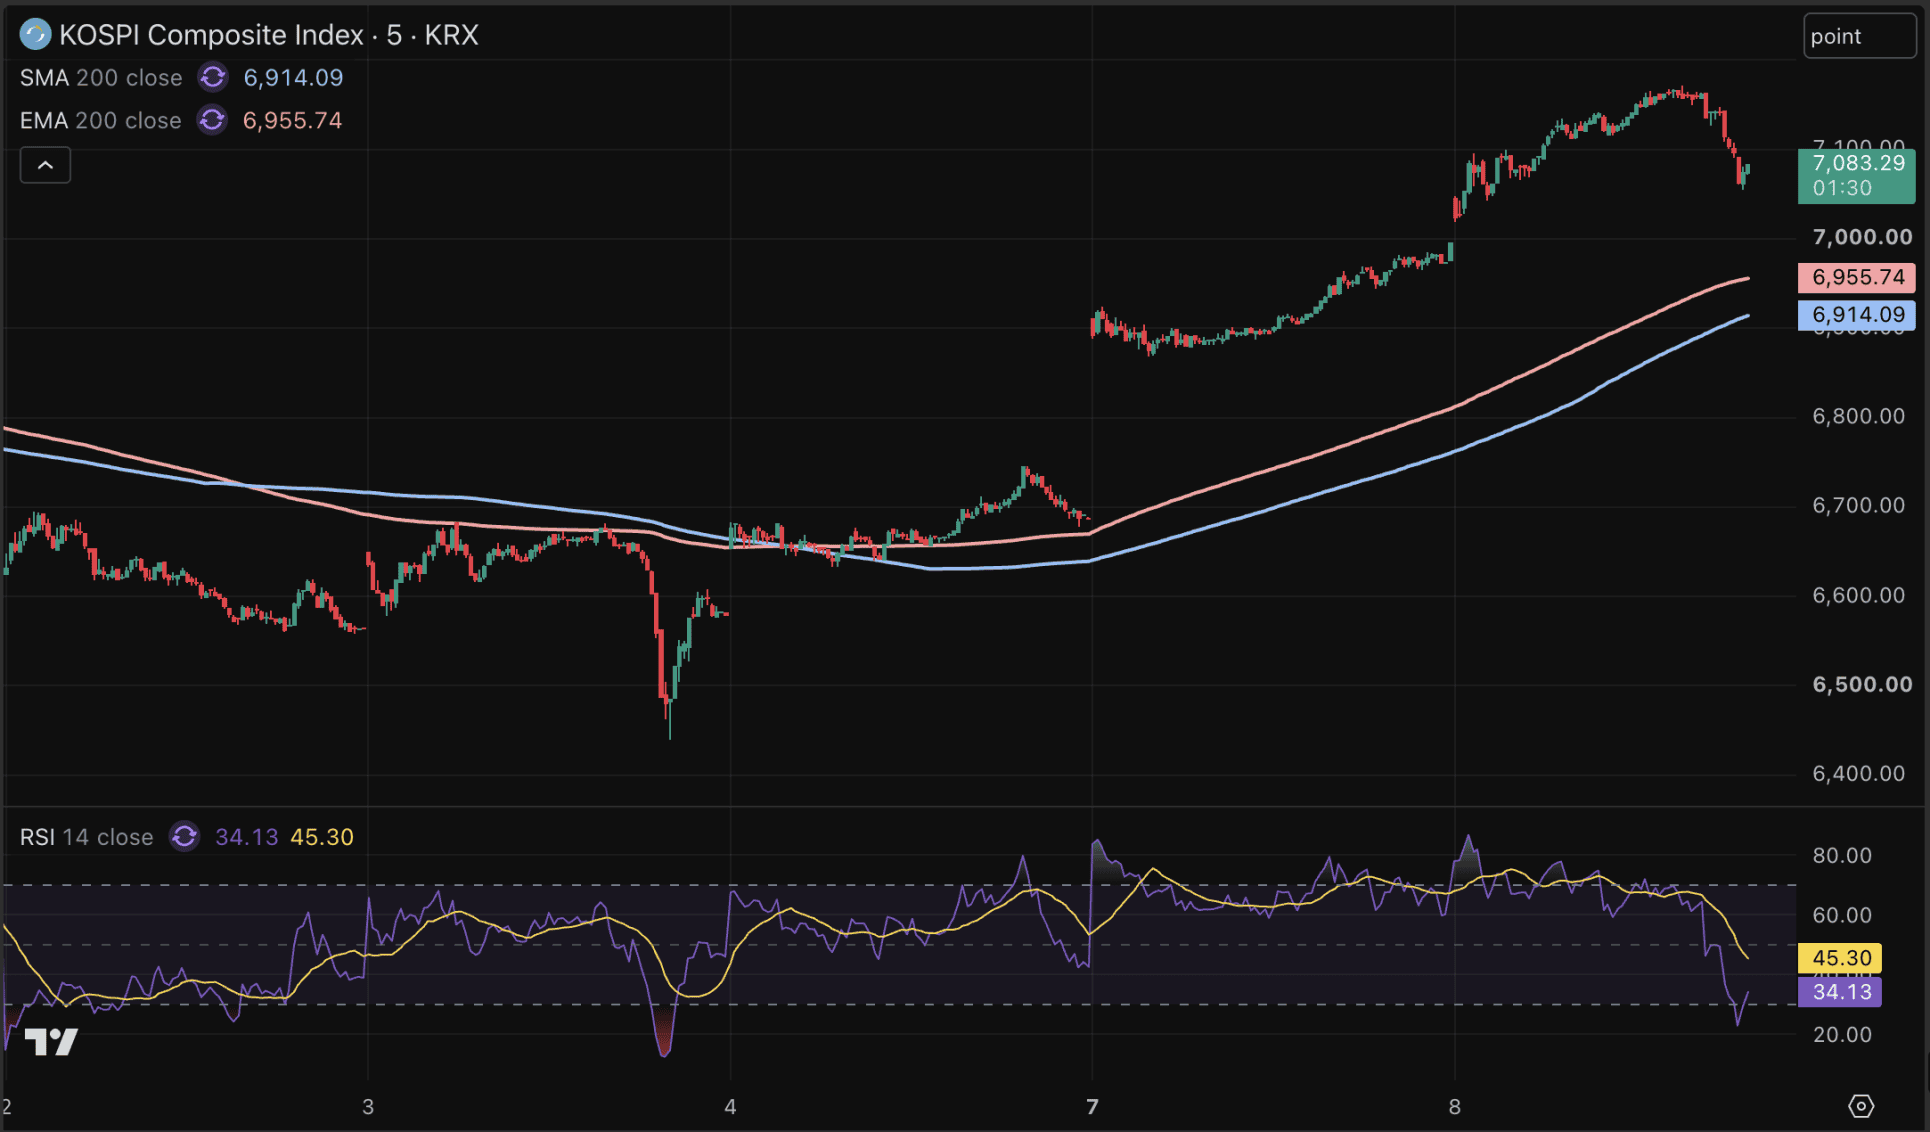Select the EMA 200 close indicator label
This screenshot has width=1930, height=1132.
point(101,121)
